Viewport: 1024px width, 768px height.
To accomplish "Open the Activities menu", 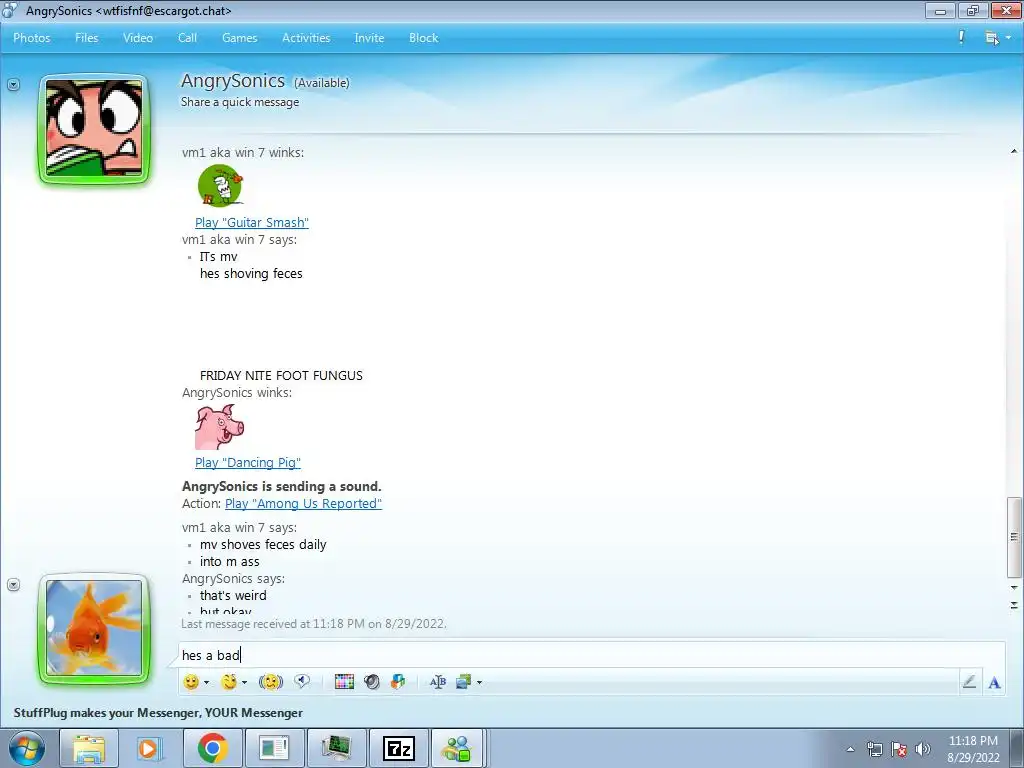I will [x=306, y=38].
